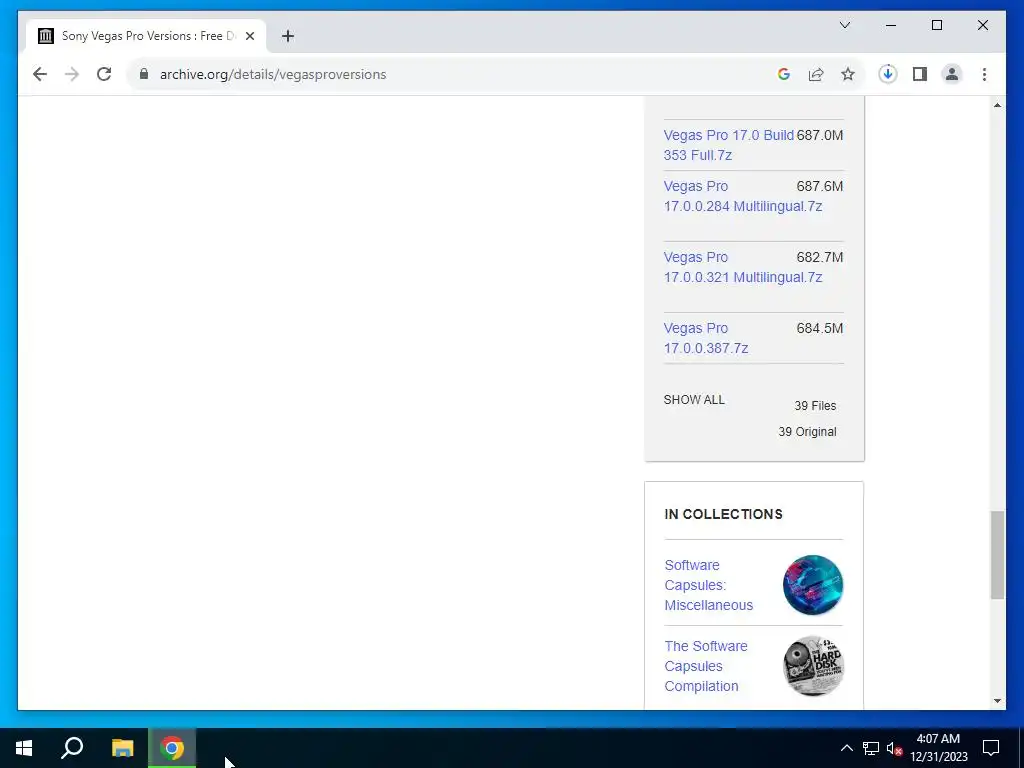This screenshot has width=1024, height=768.
Task: Click Chrome icon in taskbar
Action: tap(172, 748)
